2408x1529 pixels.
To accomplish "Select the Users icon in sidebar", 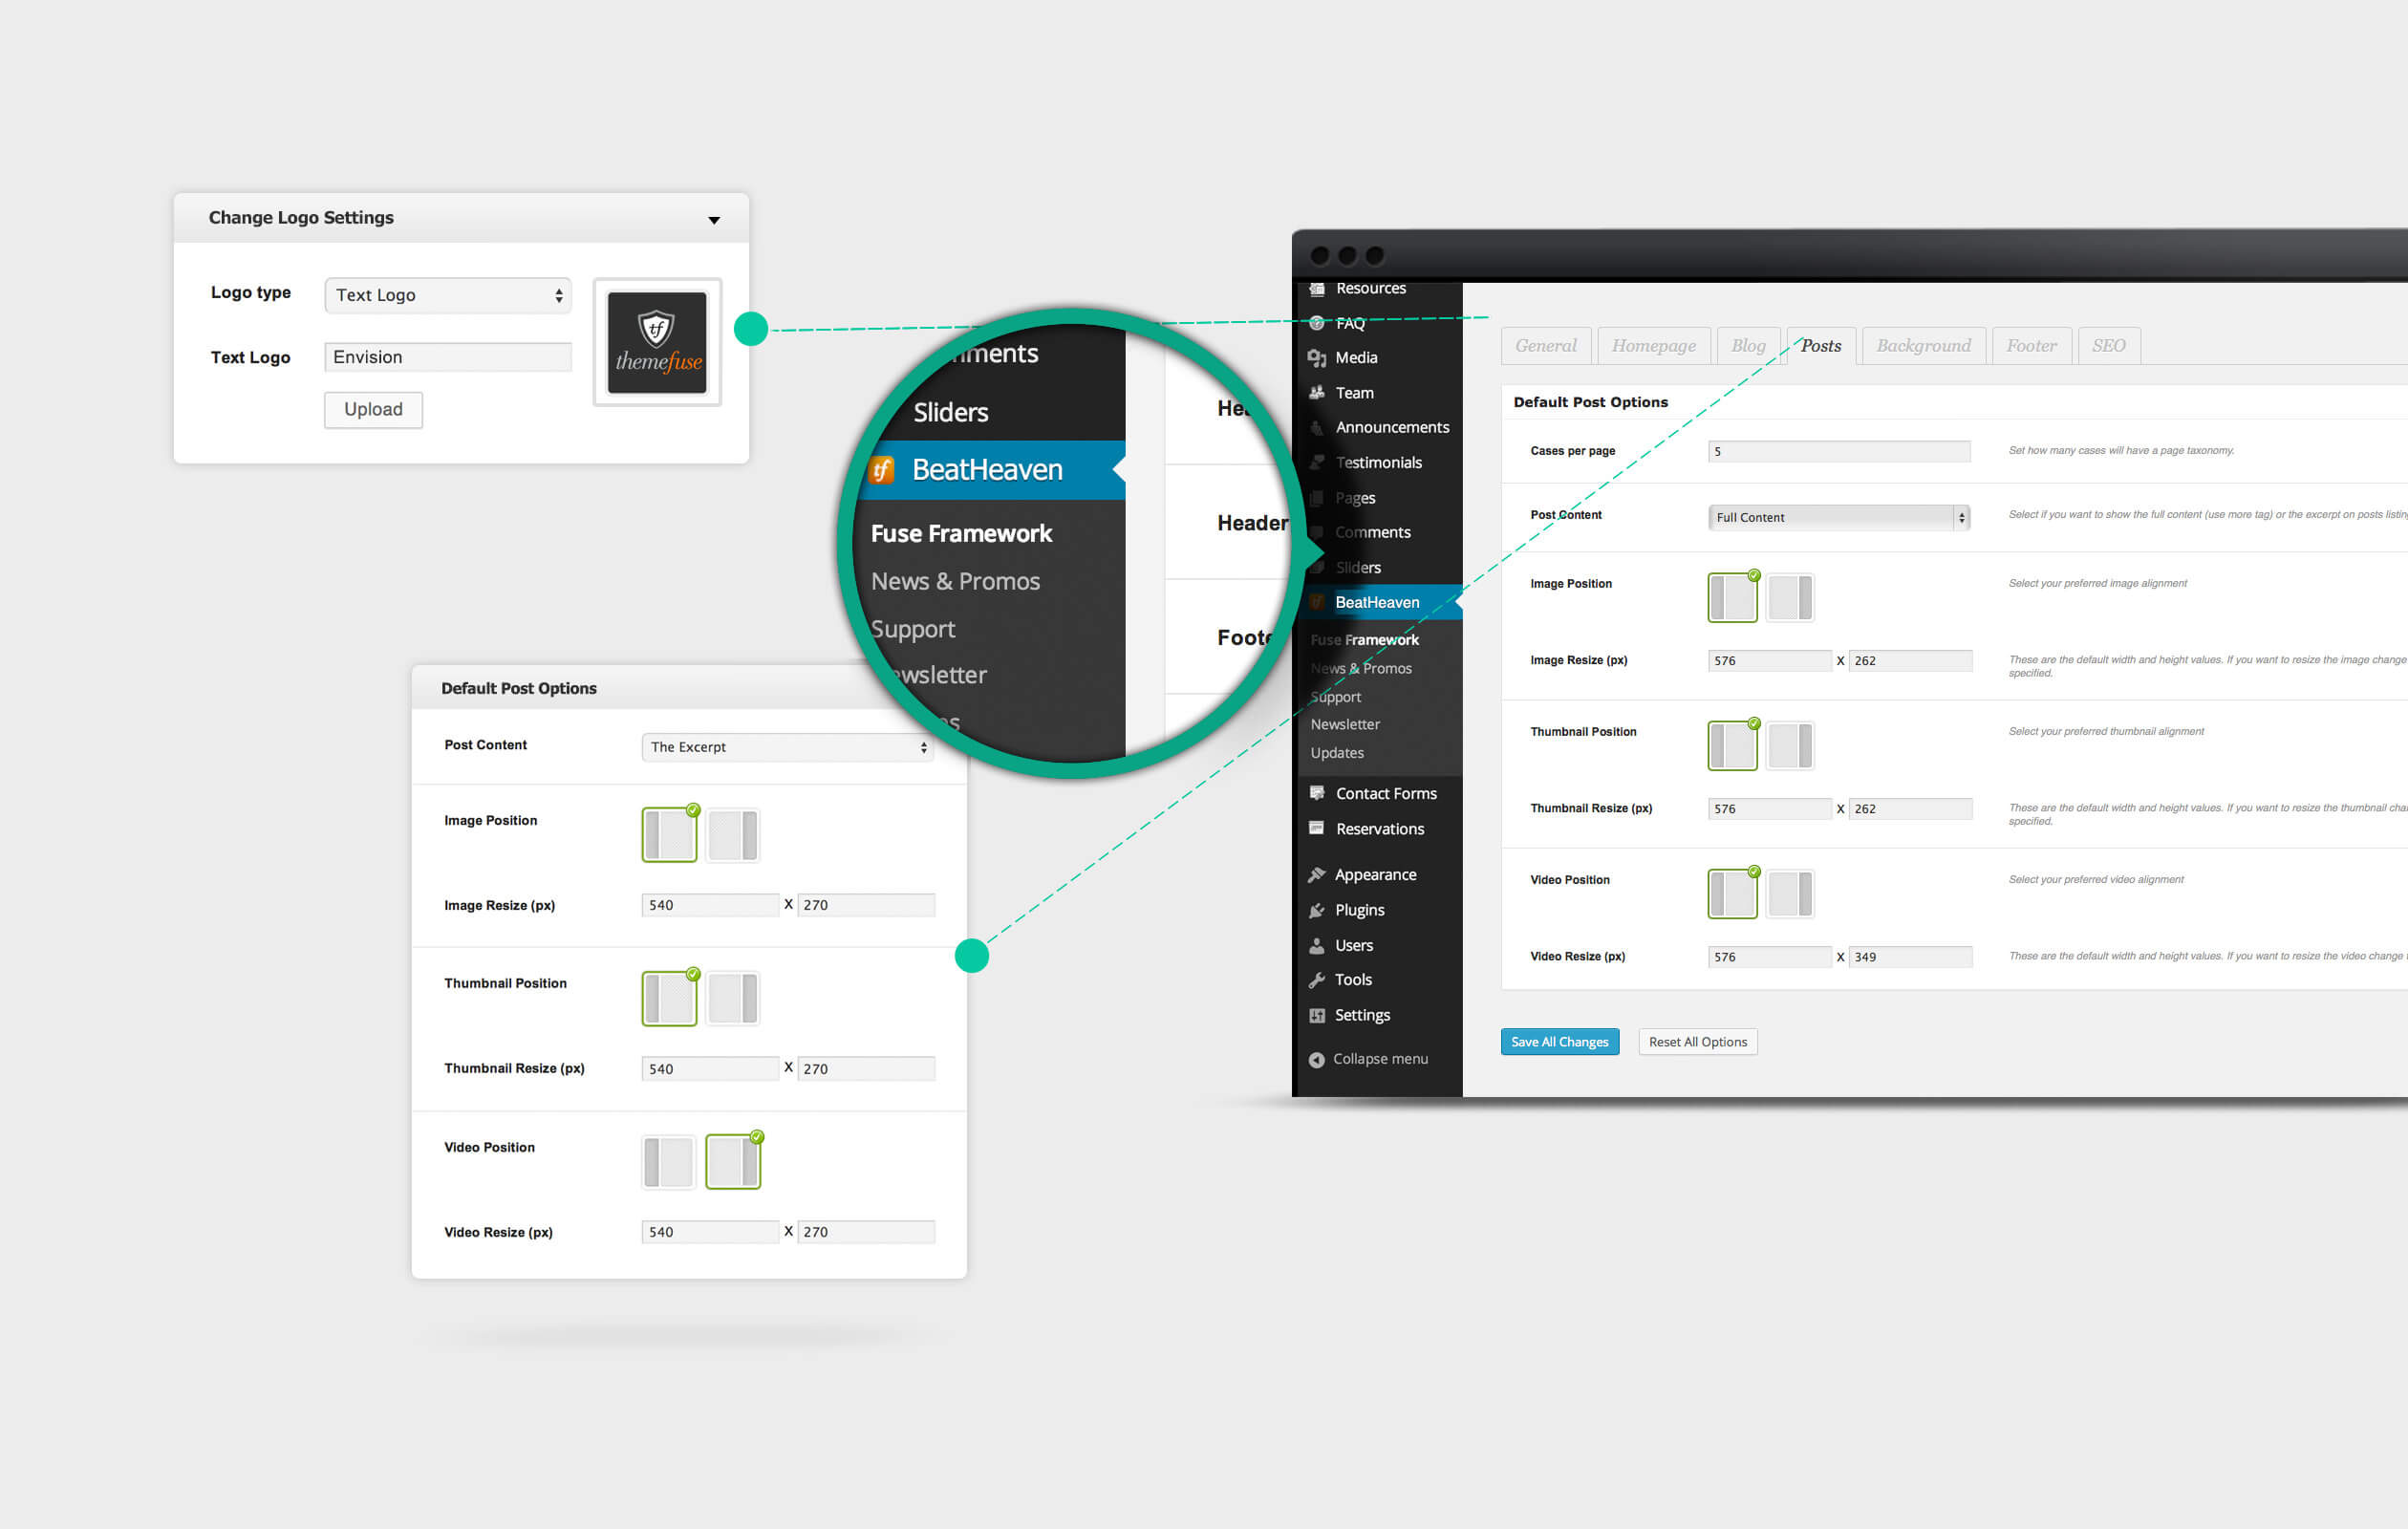I will tap(1317, 944).
